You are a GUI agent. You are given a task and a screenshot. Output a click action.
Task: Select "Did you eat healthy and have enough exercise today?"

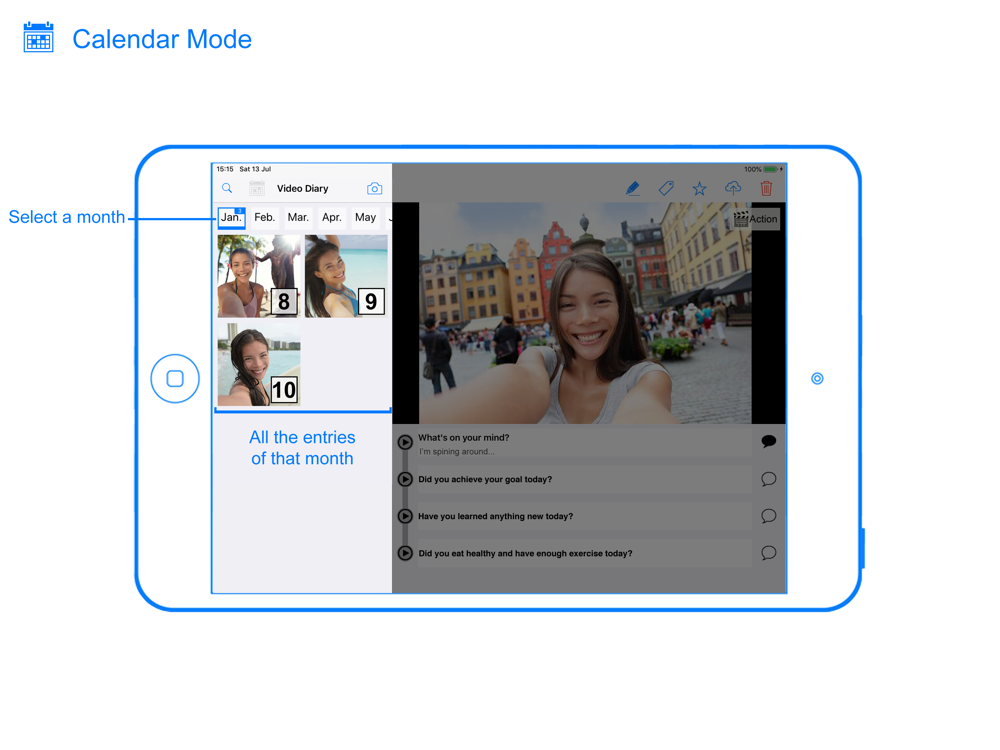(525, 553)
